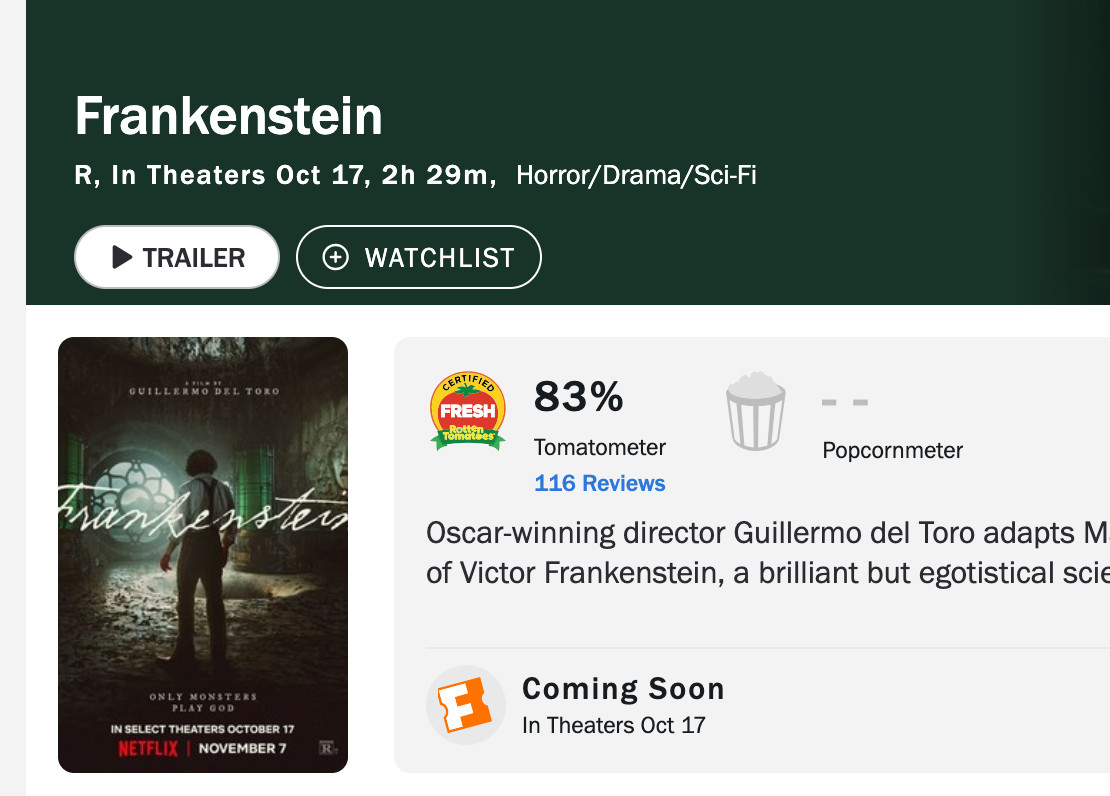Select the Tomatometer label

pos(600,448)
